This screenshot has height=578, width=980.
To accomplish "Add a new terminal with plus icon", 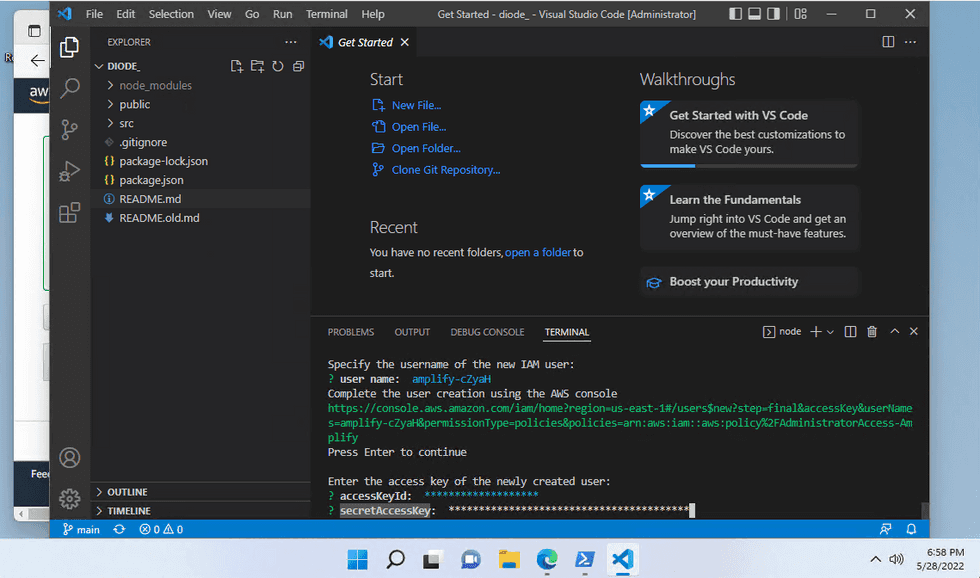I will 816,332.
